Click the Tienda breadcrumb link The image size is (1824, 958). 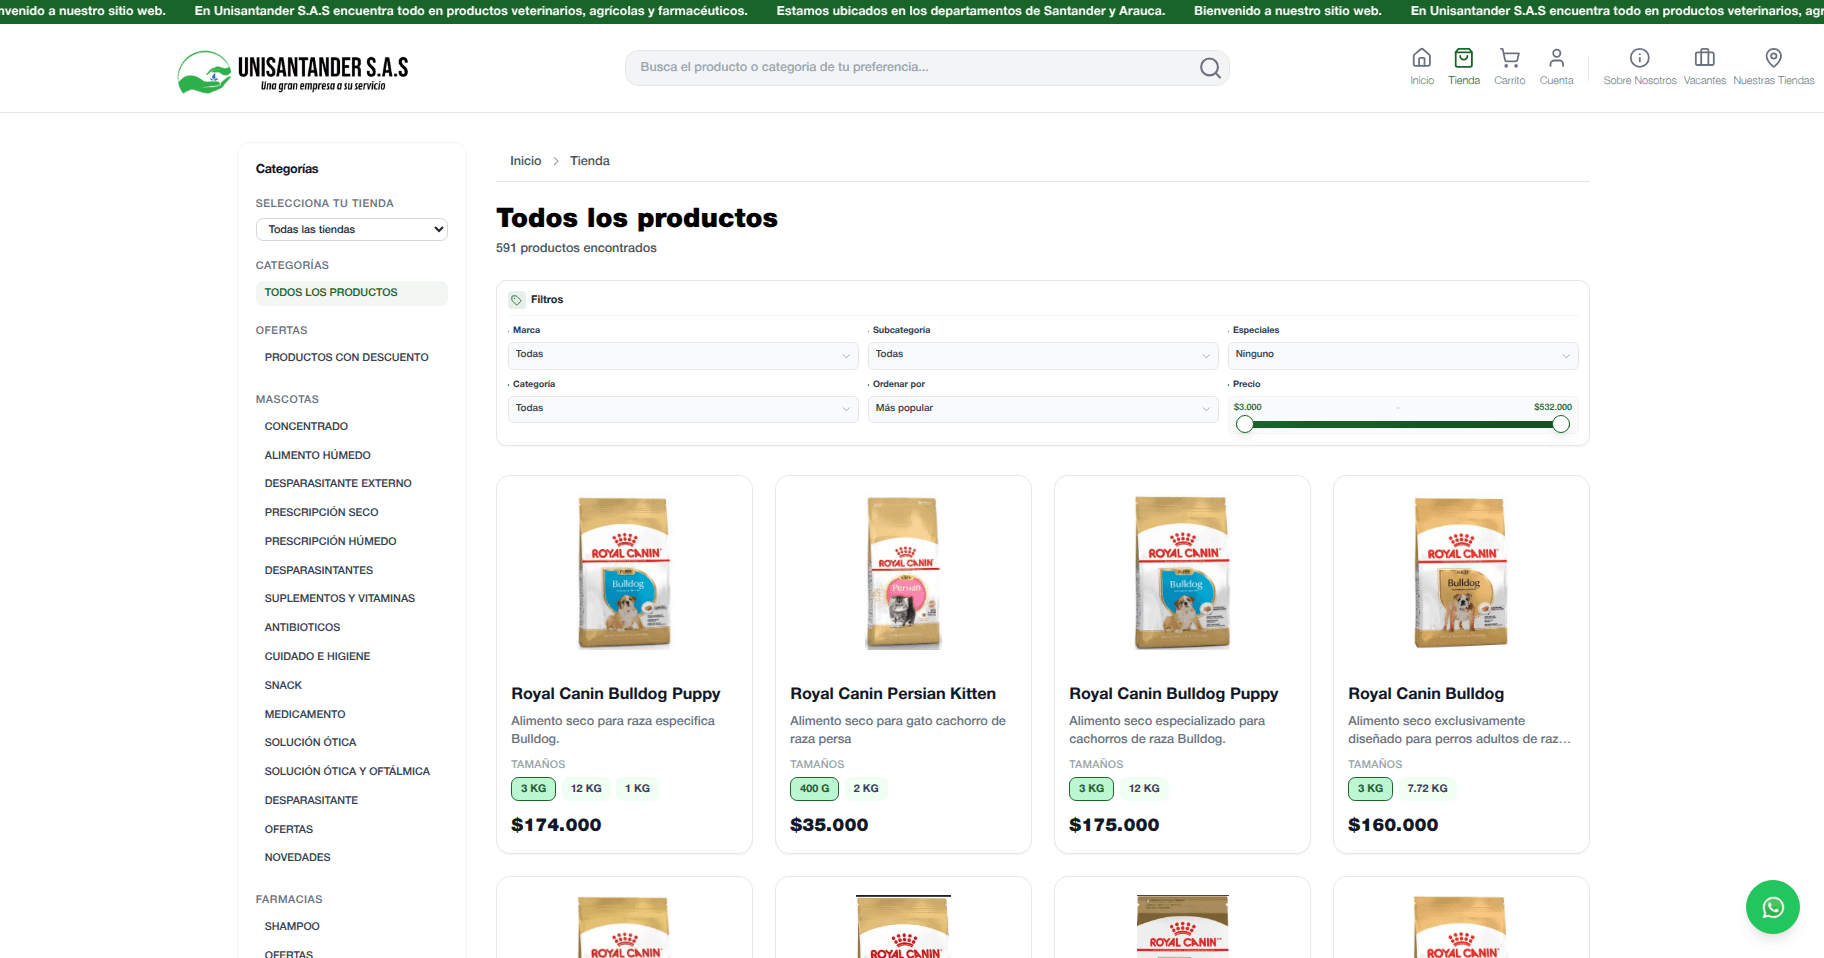pos(590,161)
